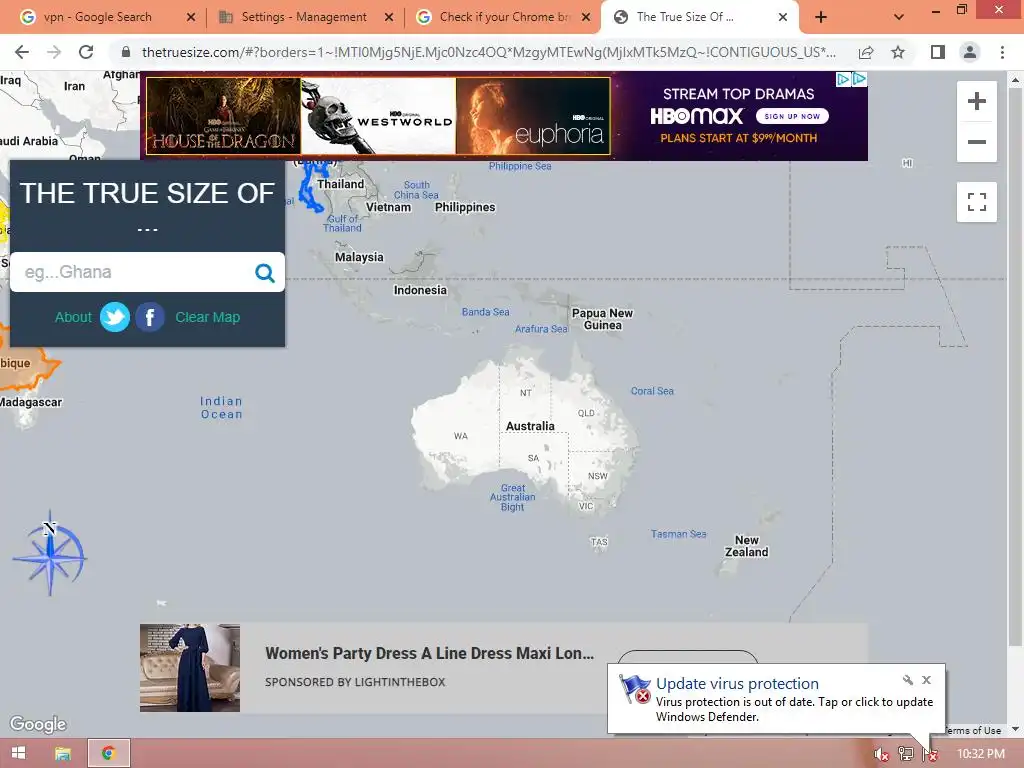The height and width of the screenshot is (768, 1024).
Task: Switch to vpn - Google Search tab
Action: pos(97,17)
